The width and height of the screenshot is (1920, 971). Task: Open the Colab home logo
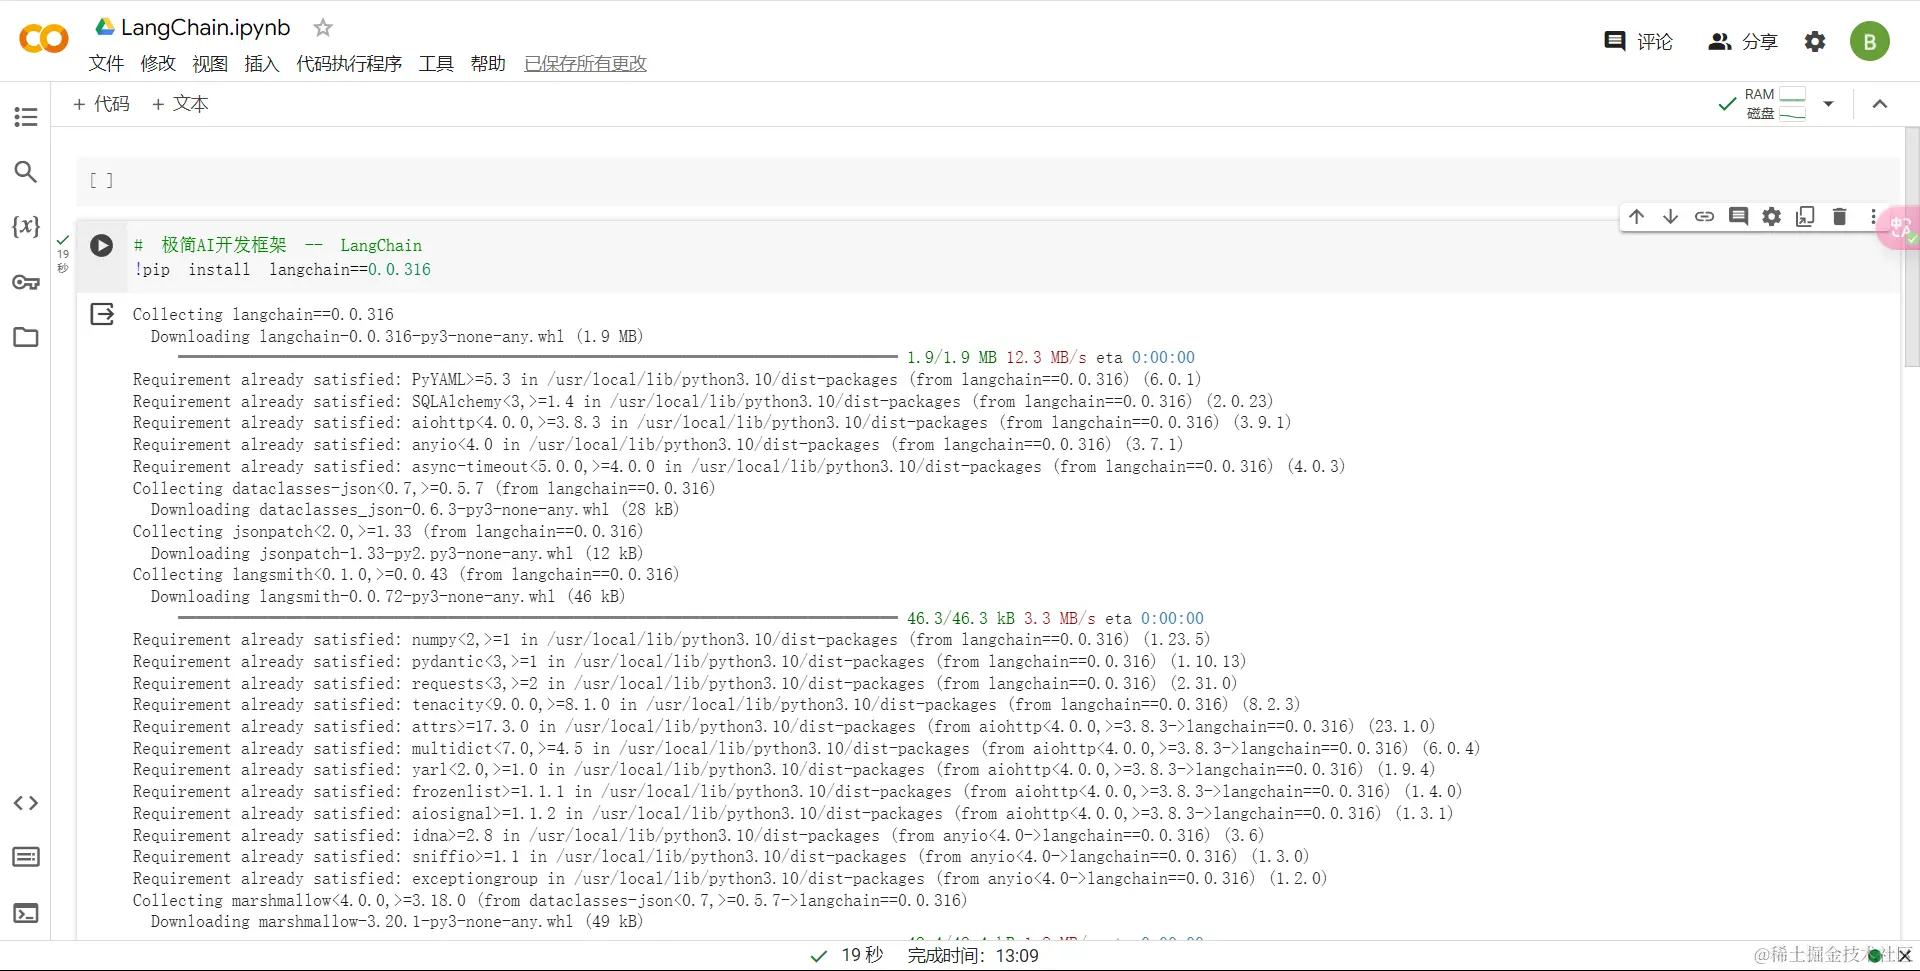(x=43, y=40)
